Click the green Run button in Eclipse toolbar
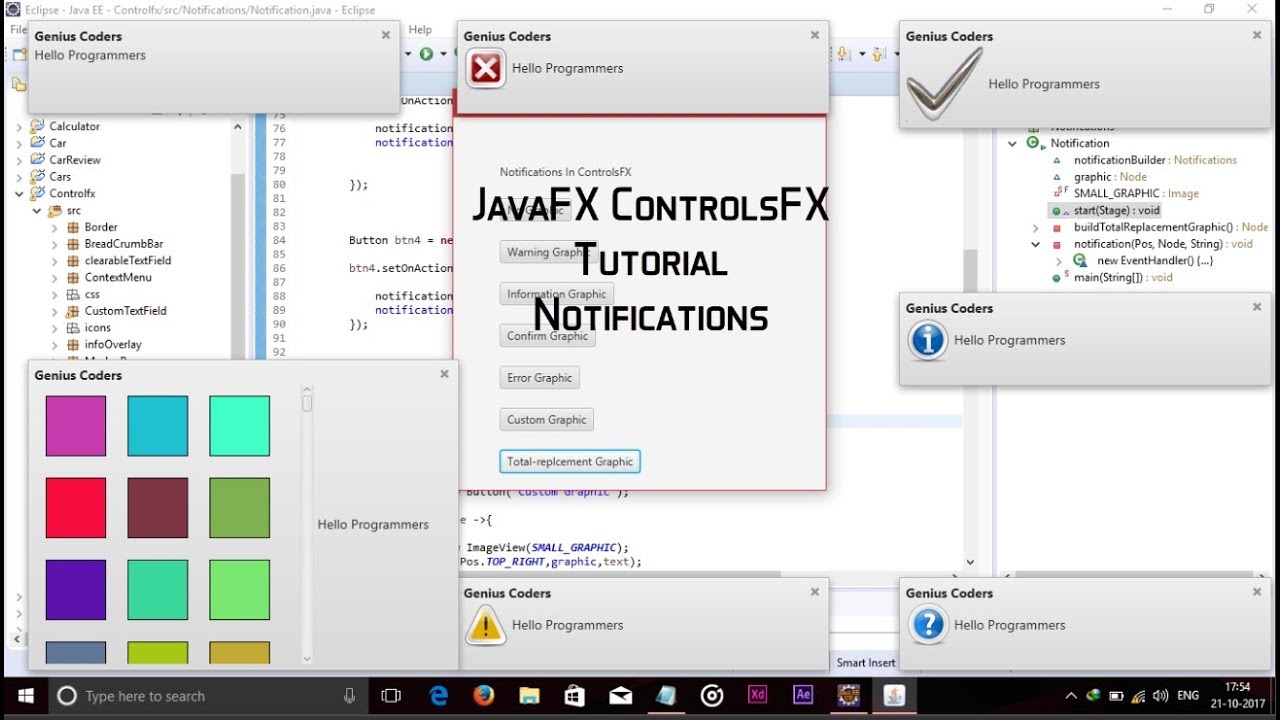This screenshot has width=1280, height=720. pos(426,54)
